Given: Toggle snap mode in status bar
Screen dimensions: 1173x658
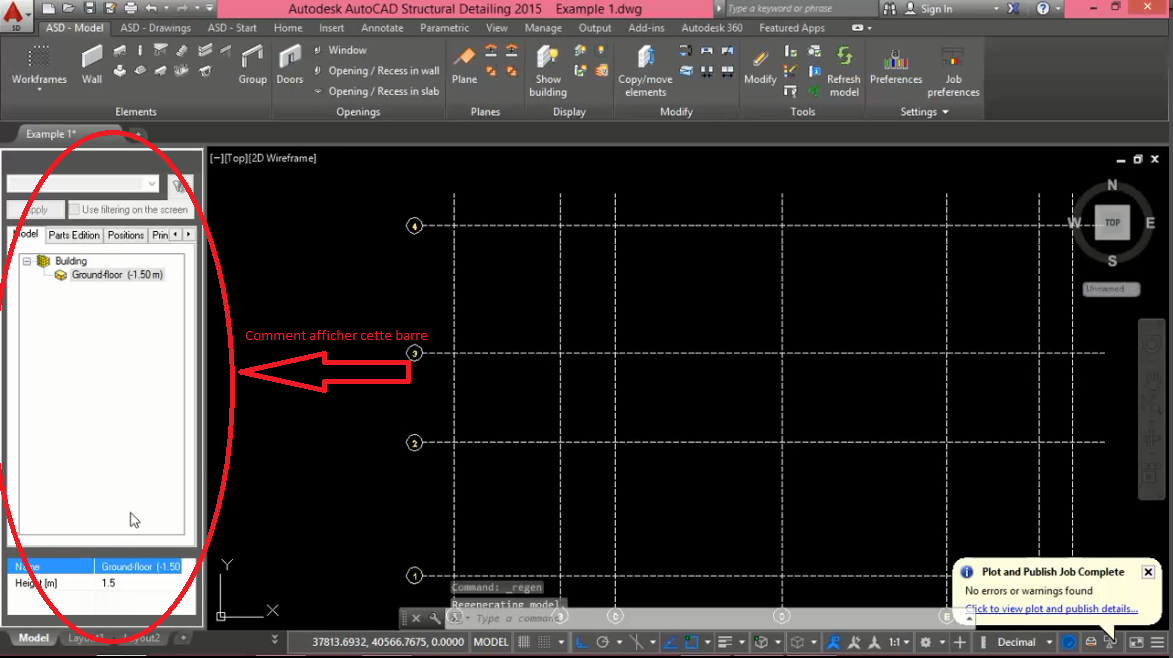Looking at the screenshot, I should pos(545,642).
